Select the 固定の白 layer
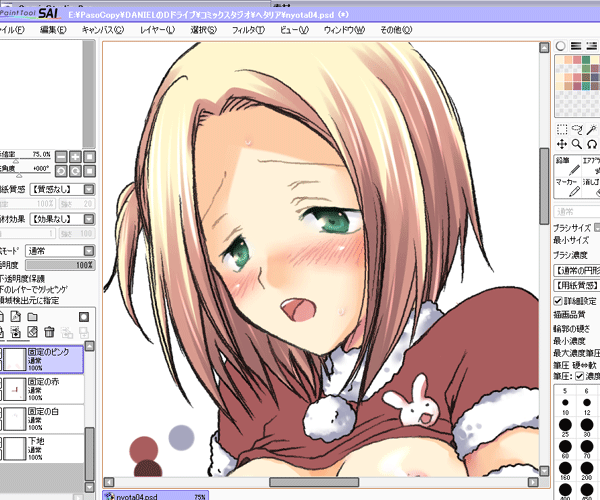 [42, 419]
